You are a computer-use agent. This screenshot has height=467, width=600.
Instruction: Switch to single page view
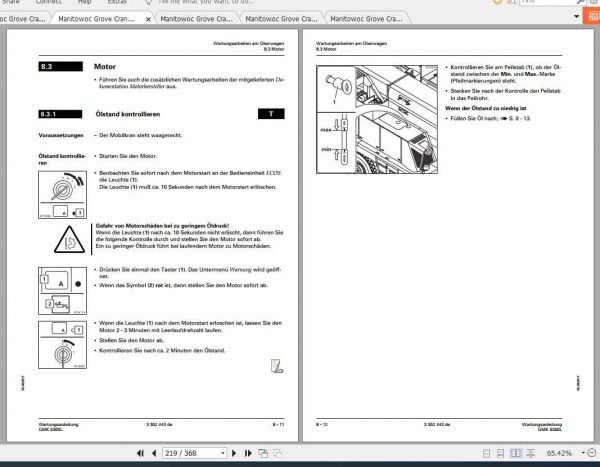pyautogui.click(x=486, y=453)
